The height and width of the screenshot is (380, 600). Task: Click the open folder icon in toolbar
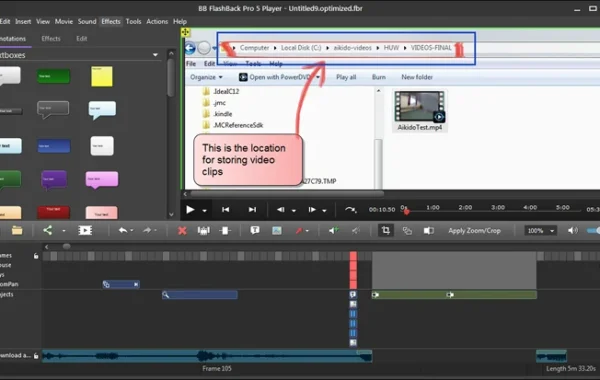coord(17,230)
